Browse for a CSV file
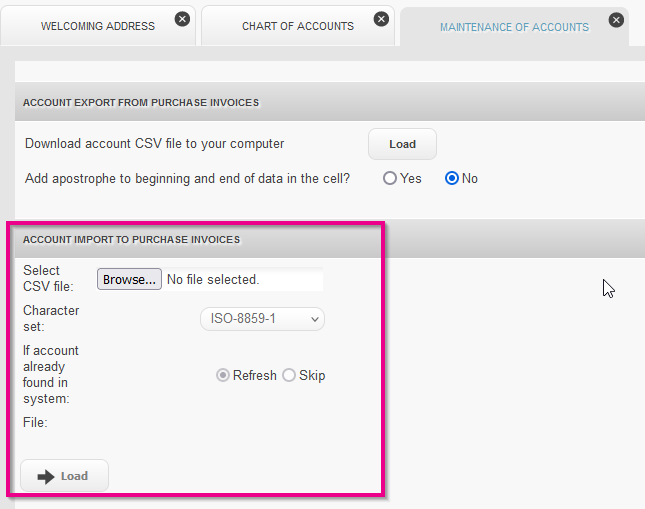645x509 pixels. click(129, 279)
